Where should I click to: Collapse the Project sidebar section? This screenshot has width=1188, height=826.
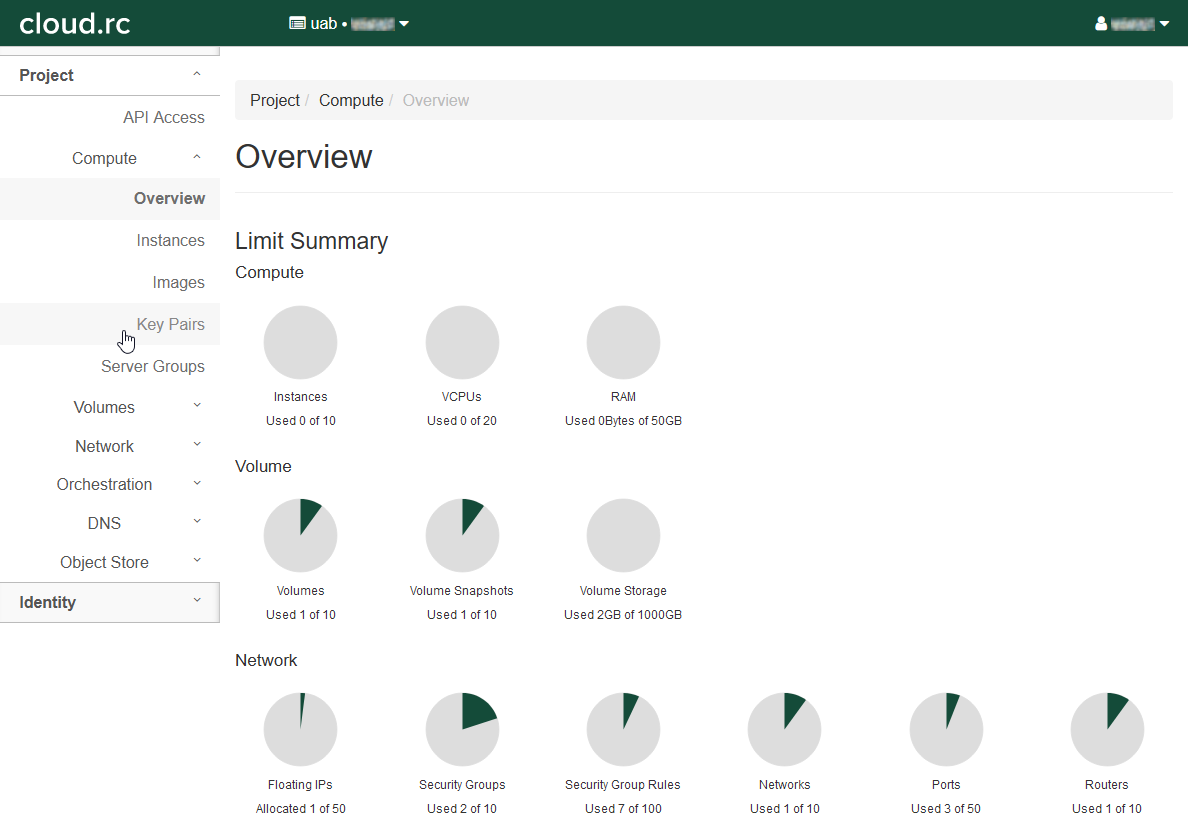pyautogui.click(x=109, y=76)
